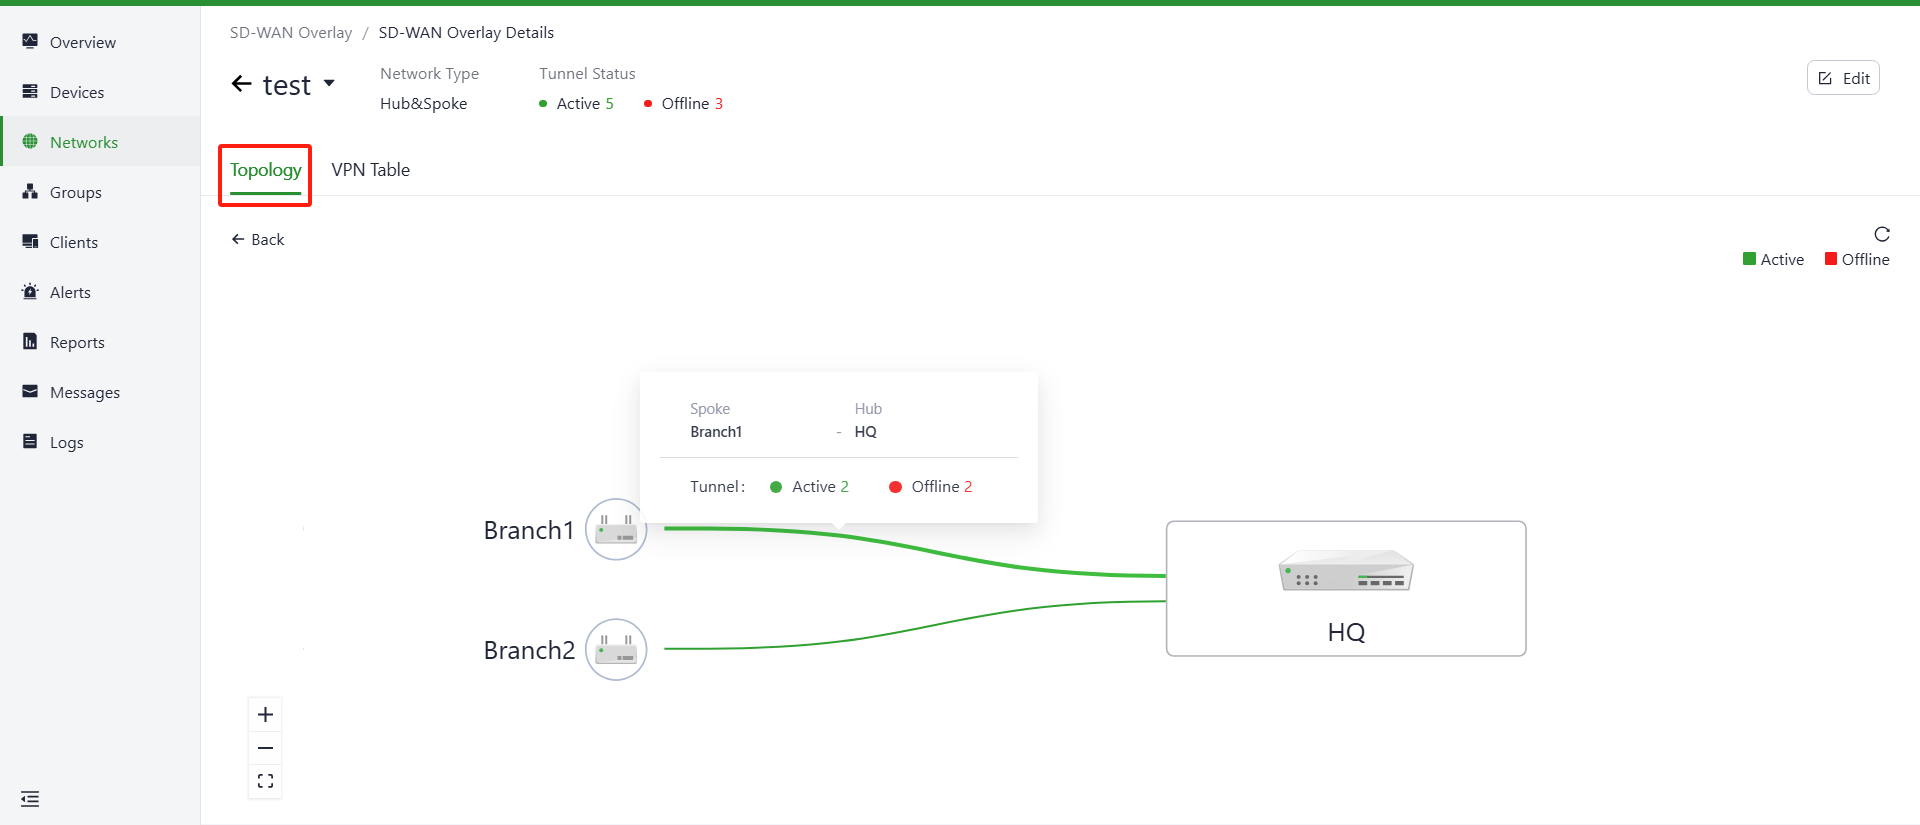This screenshot has height=825, width=1920.
Task: Zoom in with the plus button
Action: pos(265,714)
